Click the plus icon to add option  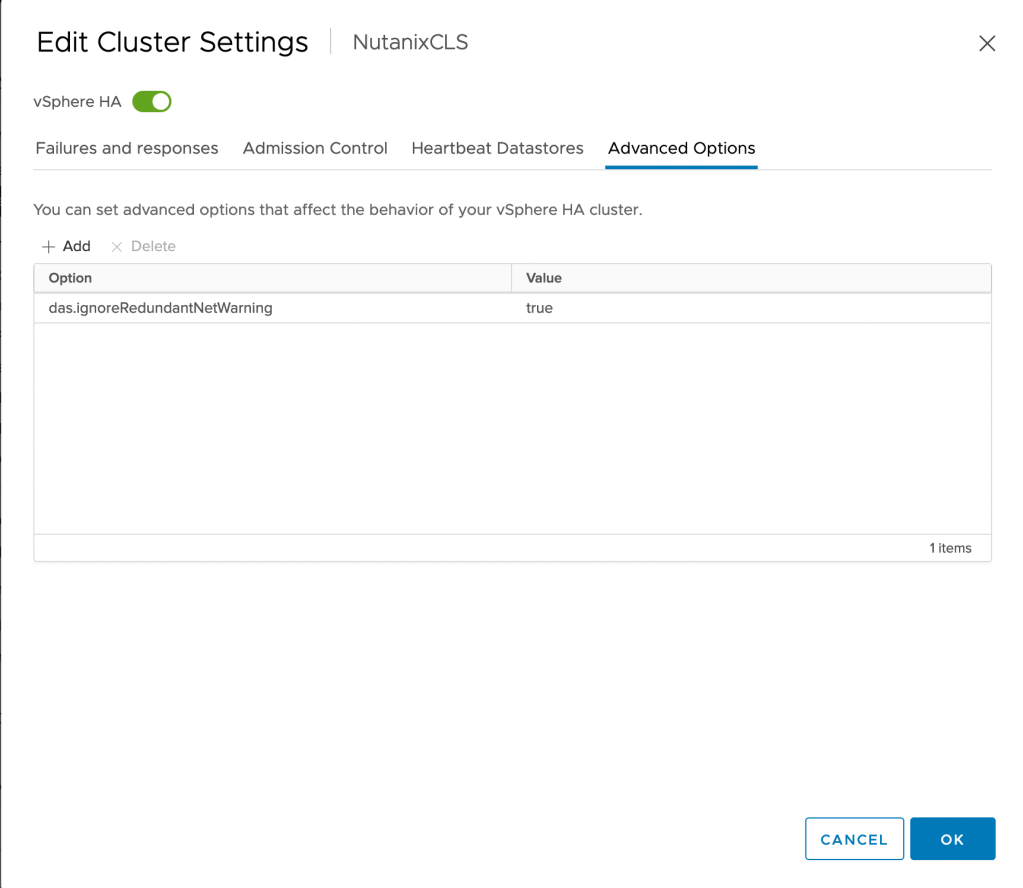pyautogui.click(x=48, y=246)
